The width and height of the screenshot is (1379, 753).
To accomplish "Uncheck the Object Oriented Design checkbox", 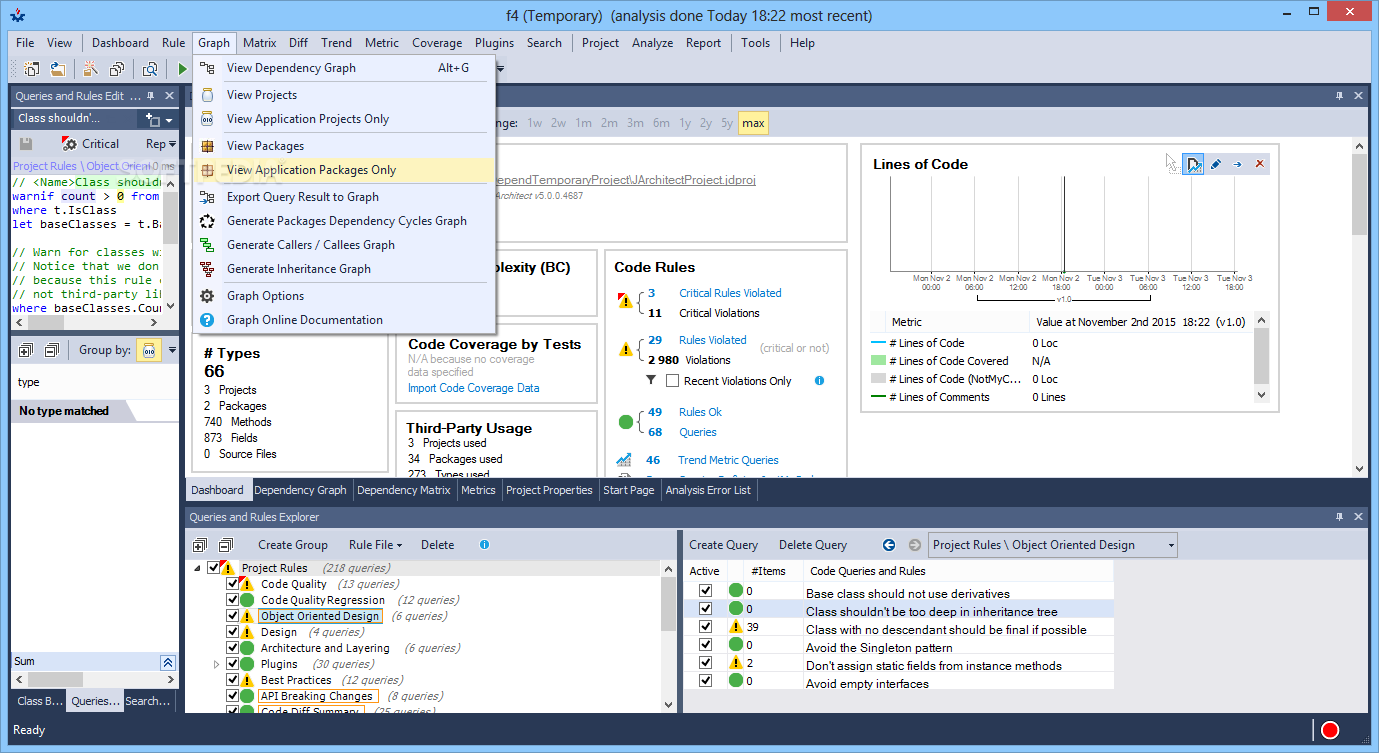I will pos(233,616).
